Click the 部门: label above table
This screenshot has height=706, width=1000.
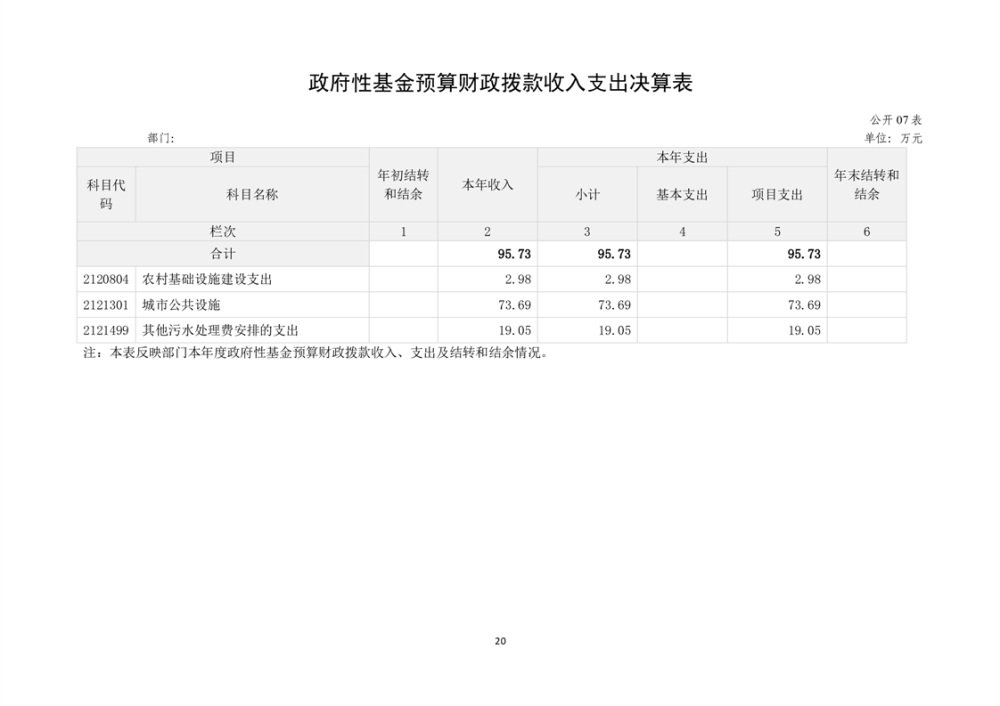point(161,138)
